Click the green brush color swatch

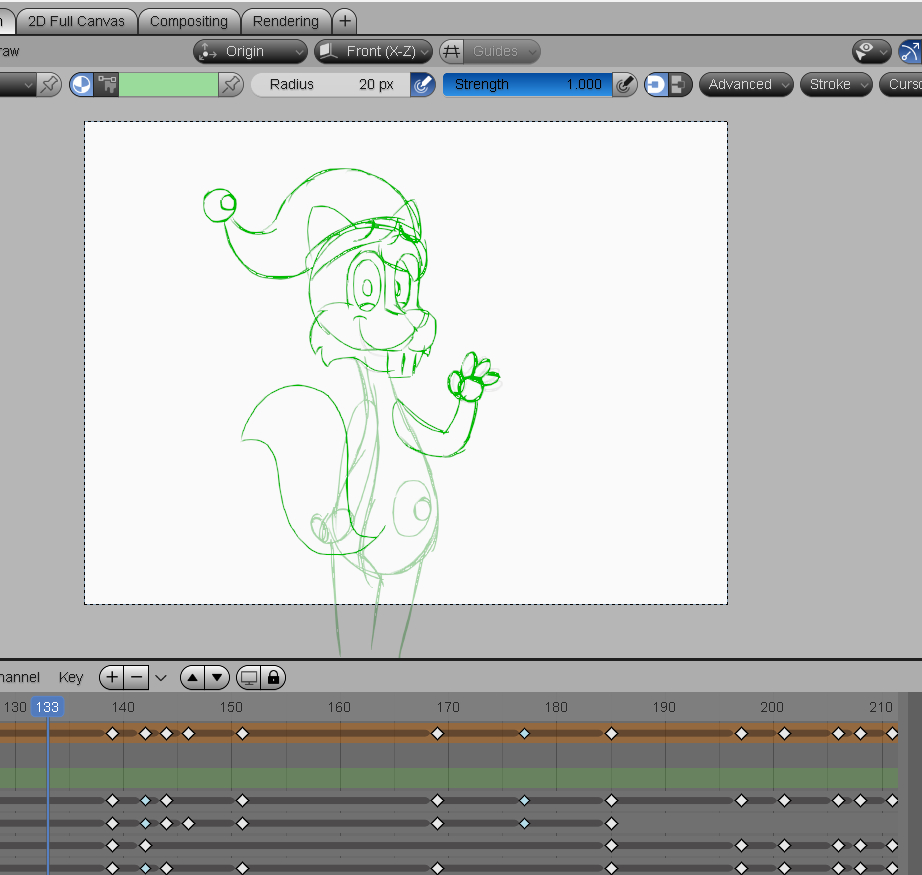click(168, 85)
